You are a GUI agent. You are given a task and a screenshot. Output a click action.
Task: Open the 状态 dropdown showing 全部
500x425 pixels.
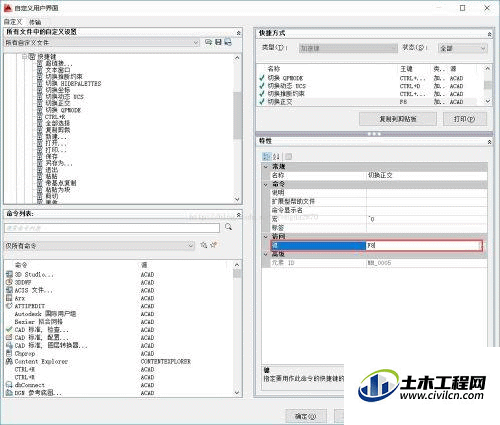coord(463,48)
